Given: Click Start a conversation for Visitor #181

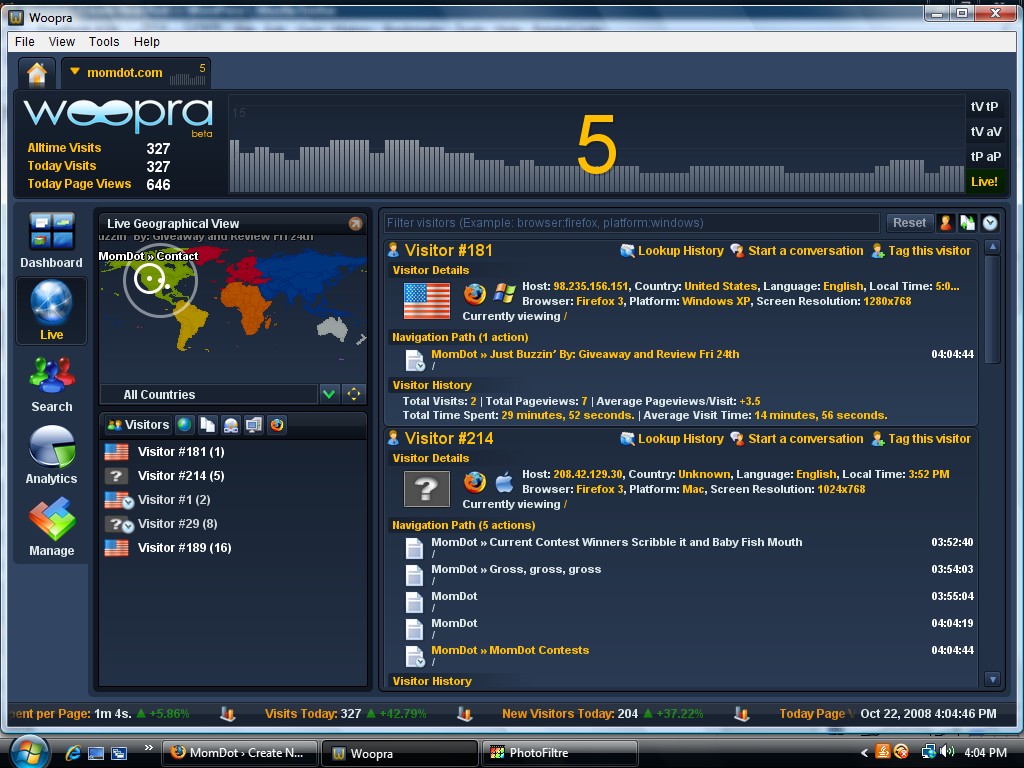Looking at the screenshot, I should 797,251.
